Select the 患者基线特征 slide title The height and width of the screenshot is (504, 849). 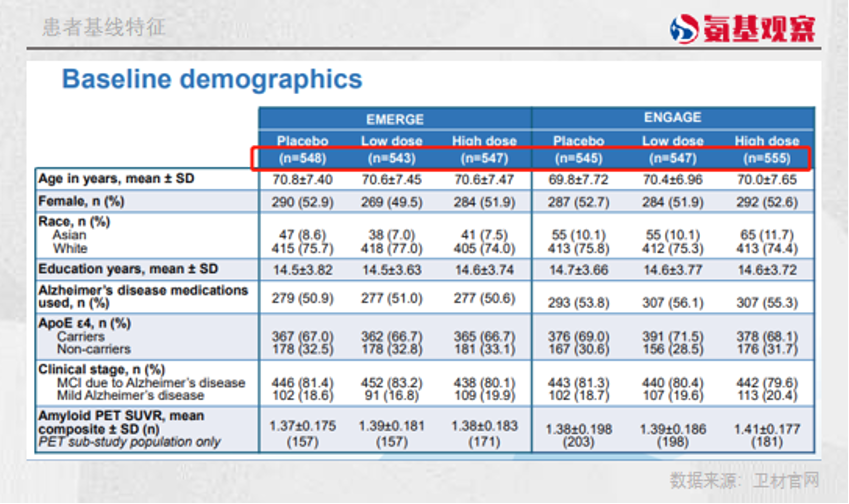click(104, 28)
